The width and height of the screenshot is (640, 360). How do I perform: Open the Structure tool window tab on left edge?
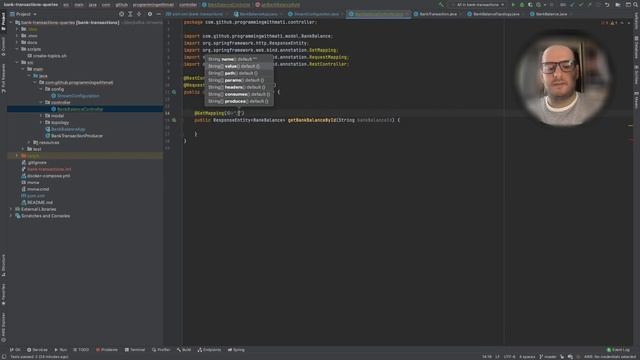[x=3, y=265]
